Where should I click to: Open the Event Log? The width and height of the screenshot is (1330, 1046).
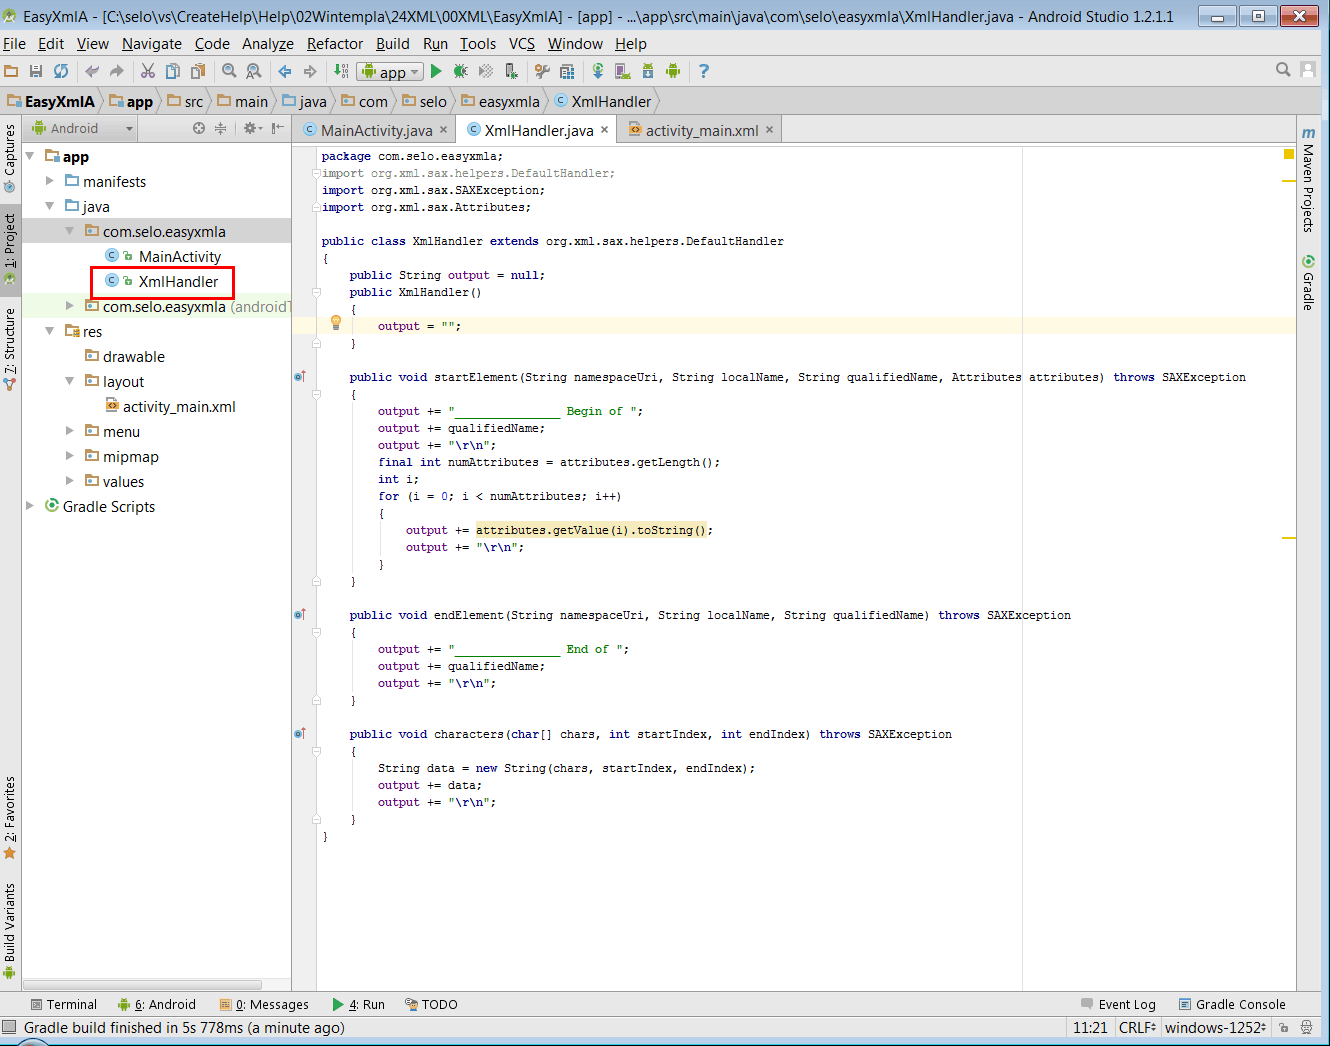pos(1118,1005)
